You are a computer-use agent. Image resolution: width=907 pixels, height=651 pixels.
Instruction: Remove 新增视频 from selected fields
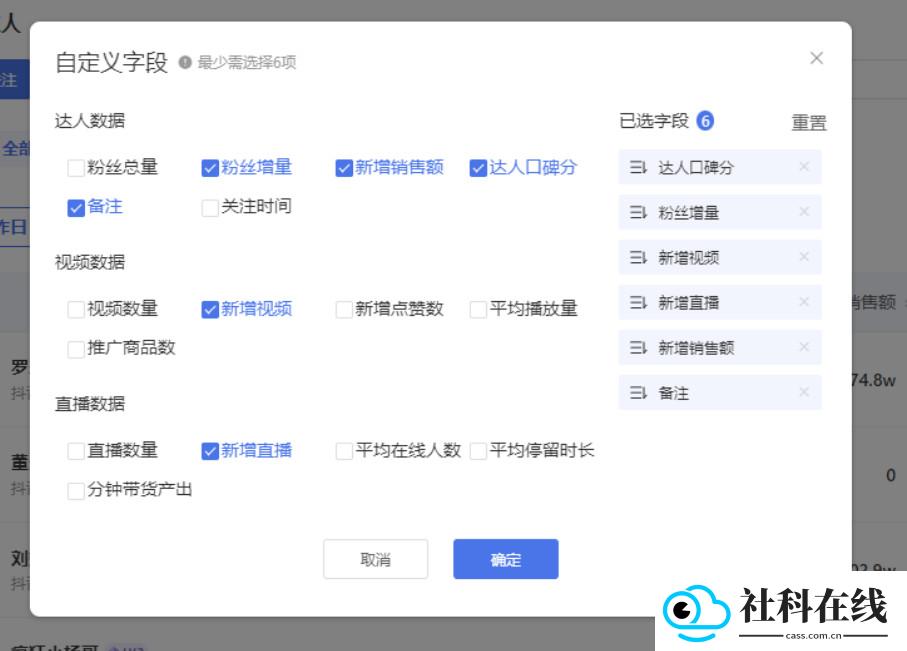point(804,257)
